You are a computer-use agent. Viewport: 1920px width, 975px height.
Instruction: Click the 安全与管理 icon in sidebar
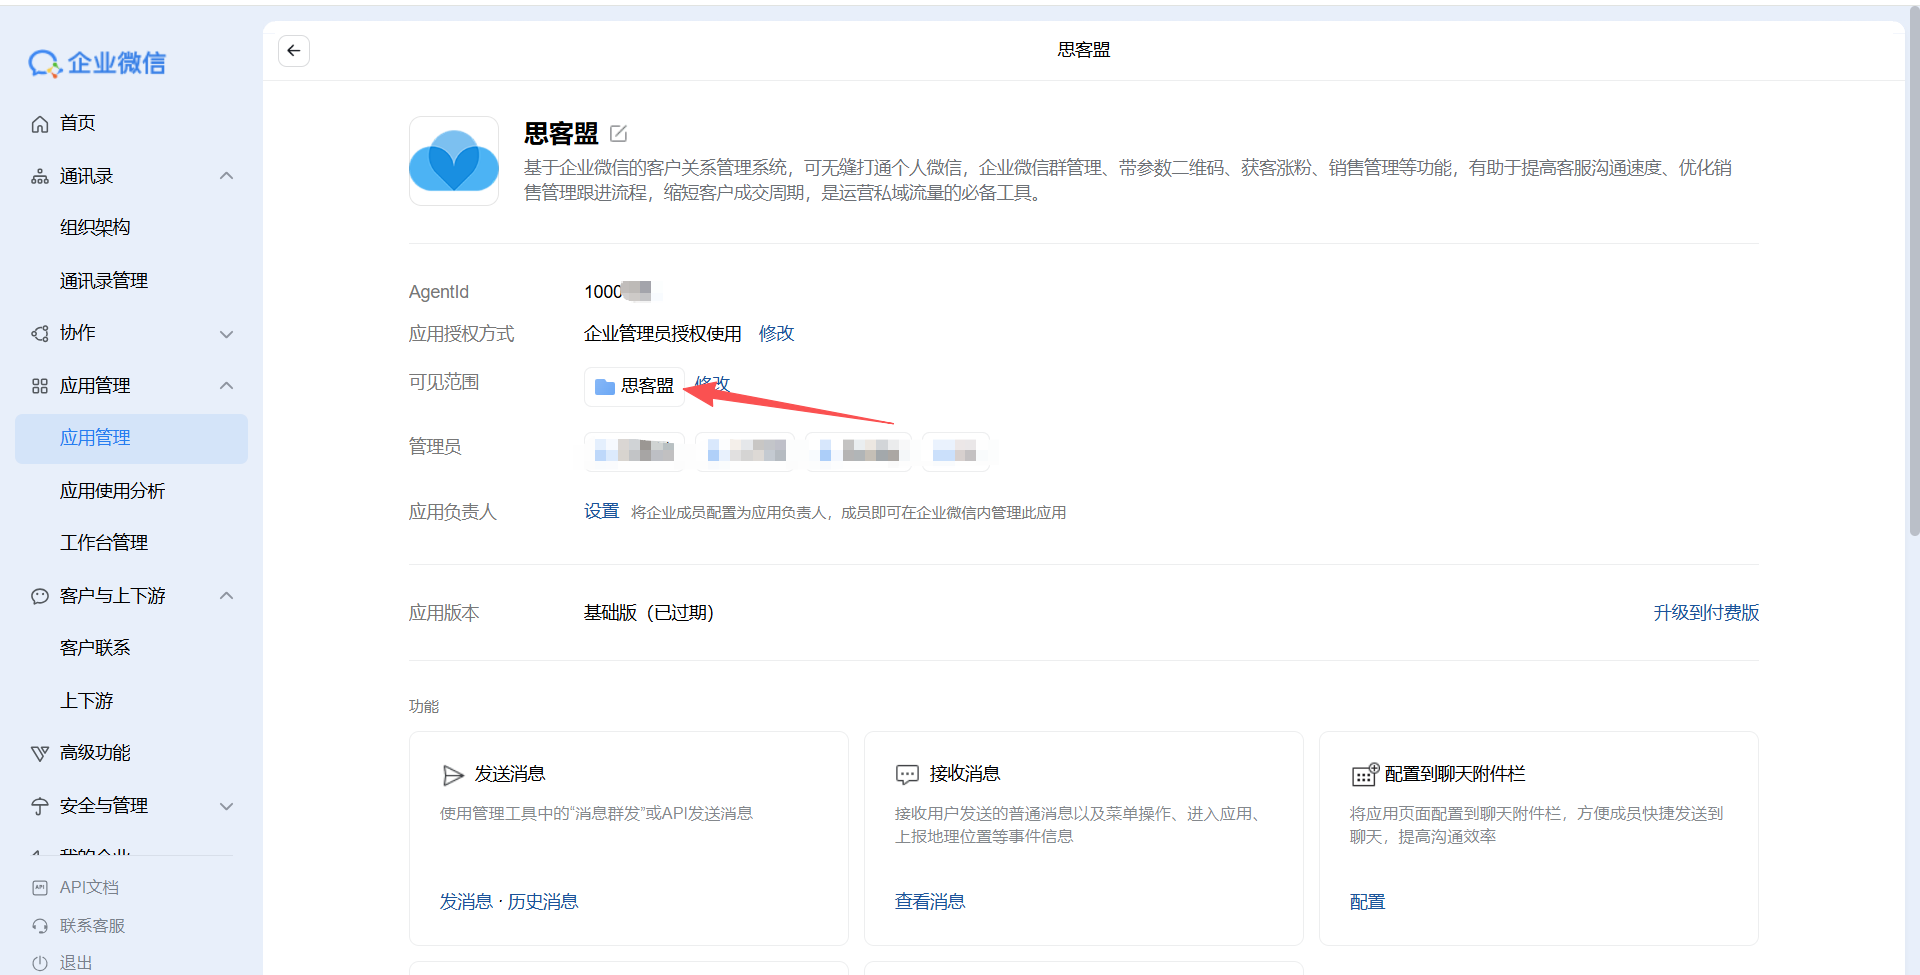coord(40,806)
